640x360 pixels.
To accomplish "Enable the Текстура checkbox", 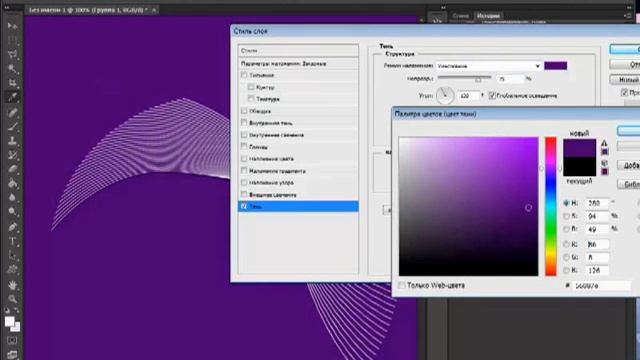I will coord(251,99).
